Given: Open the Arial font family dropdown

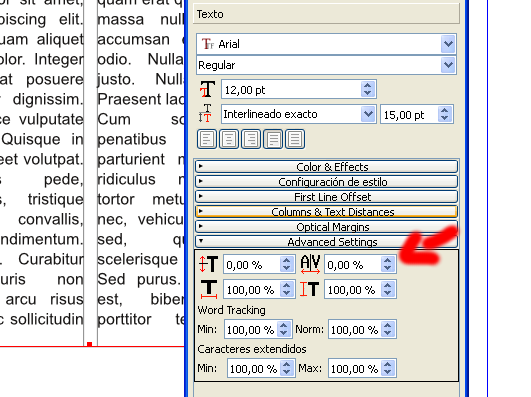Looking at the screenshot, I should 448,44.
